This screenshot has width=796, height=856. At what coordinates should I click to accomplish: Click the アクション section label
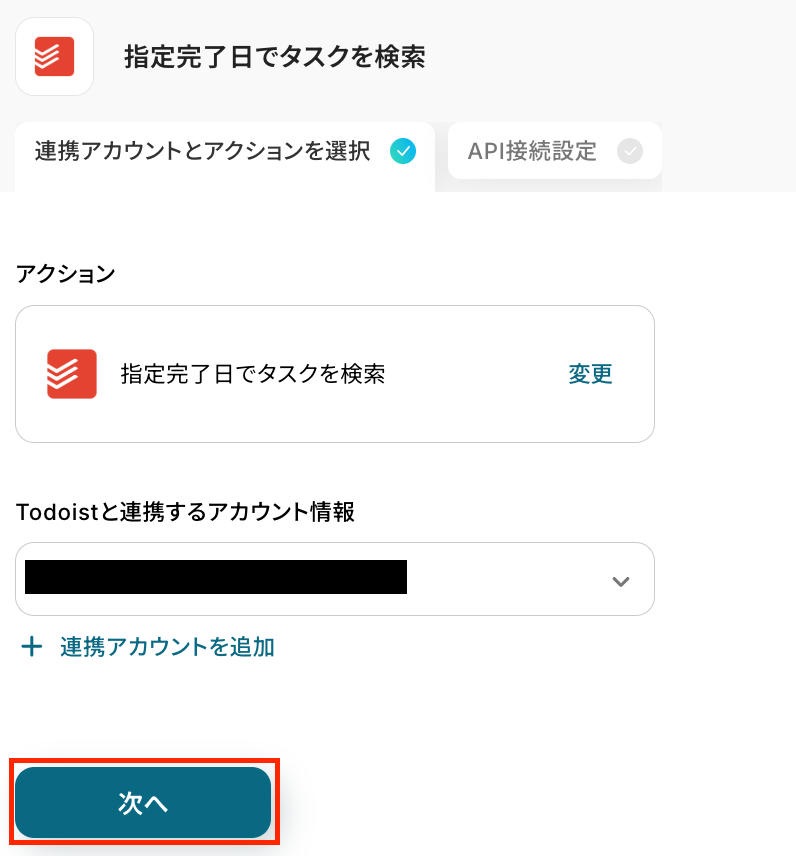(x=65, y=274)
